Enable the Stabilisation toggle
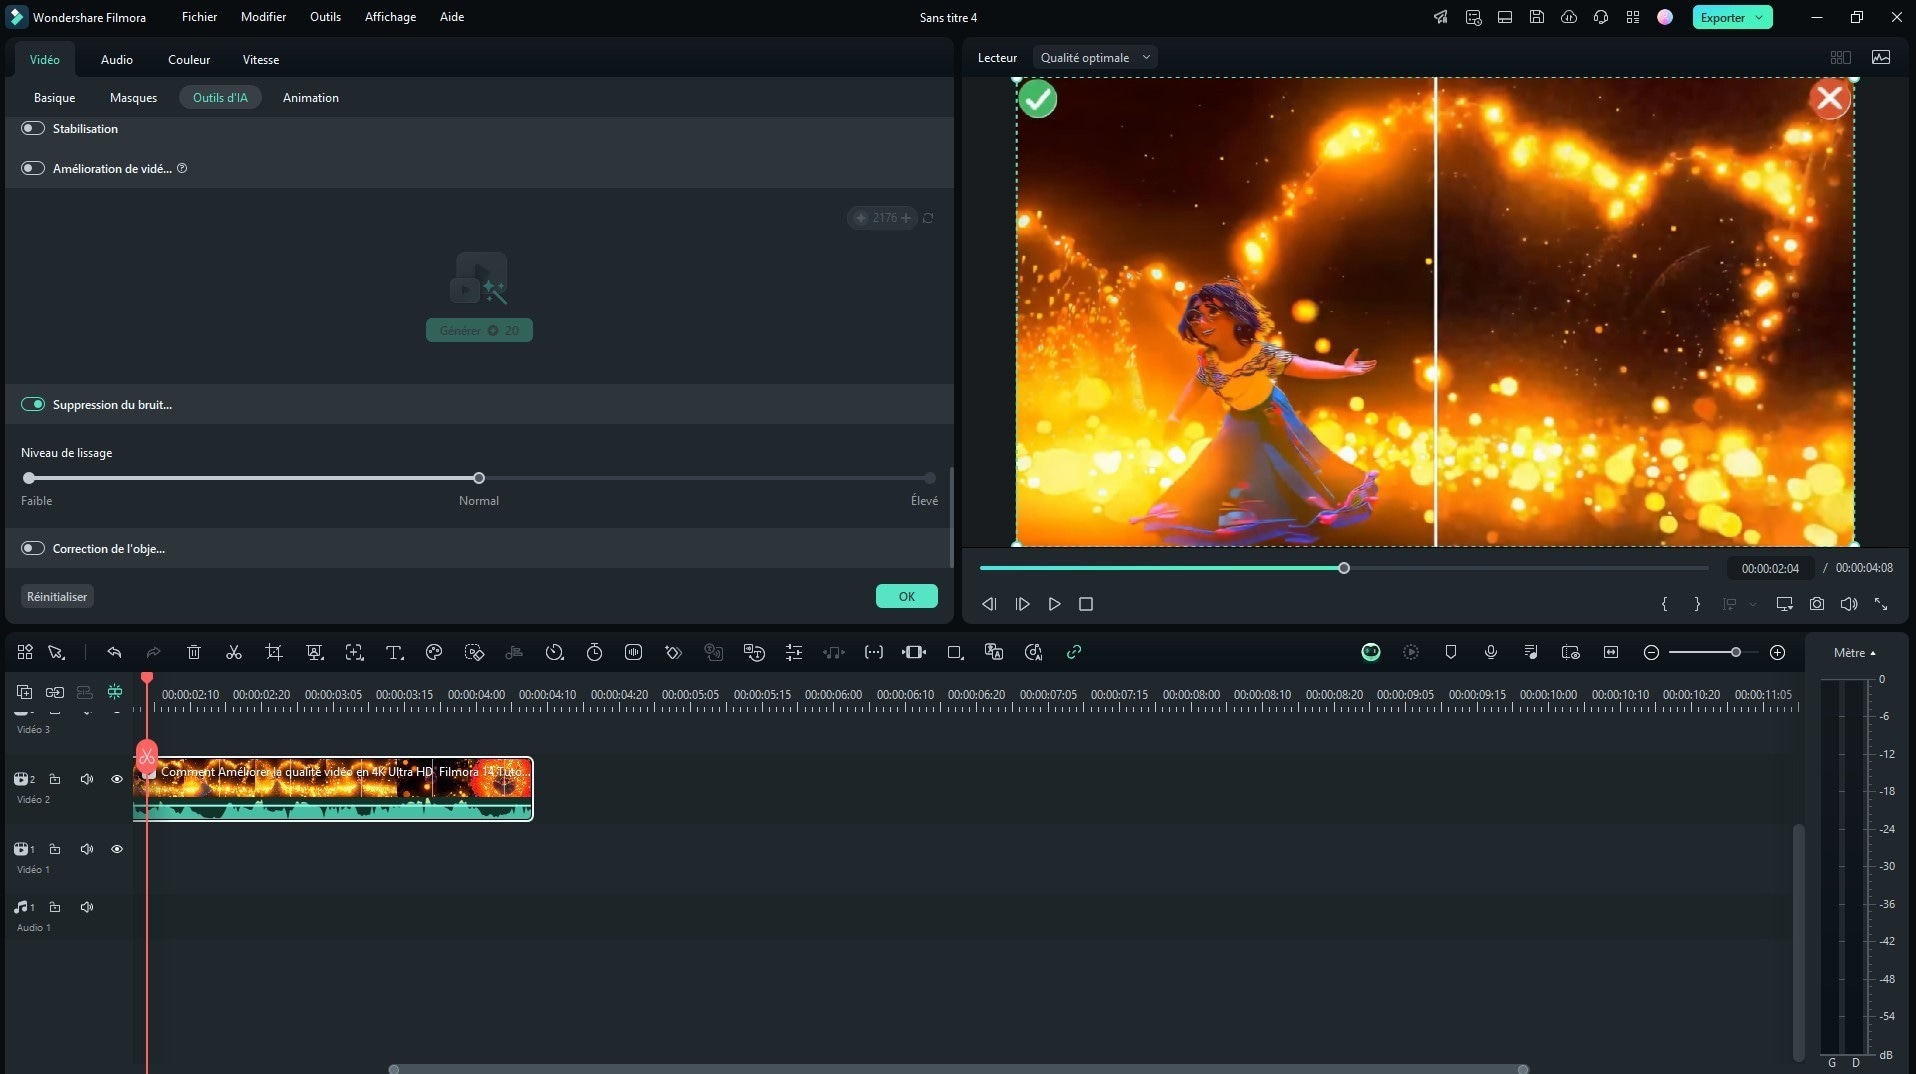The image size is (1916, 1074). pyautogui.click(x=33, y=128)
